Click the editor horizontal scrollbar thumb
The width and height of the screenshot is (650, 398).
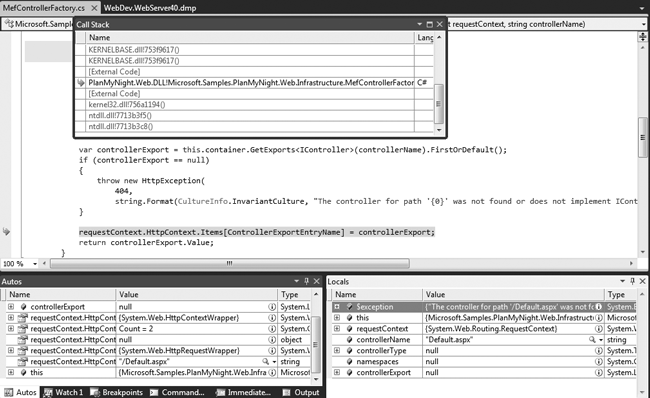[x=230, y=263]
